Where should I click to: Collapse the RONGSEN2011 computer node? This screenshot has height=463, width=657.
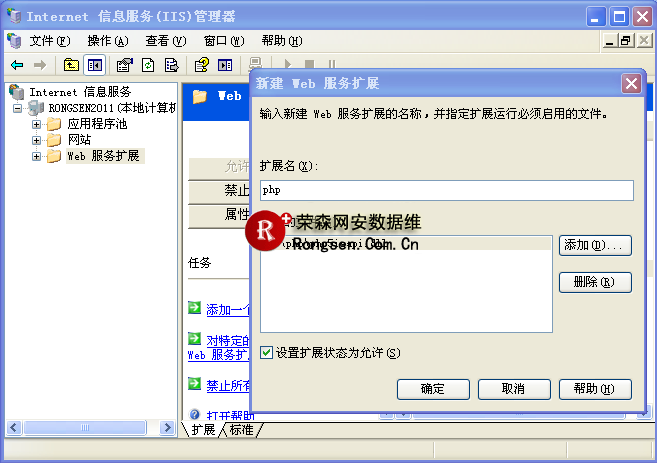(x=19, y=108)
